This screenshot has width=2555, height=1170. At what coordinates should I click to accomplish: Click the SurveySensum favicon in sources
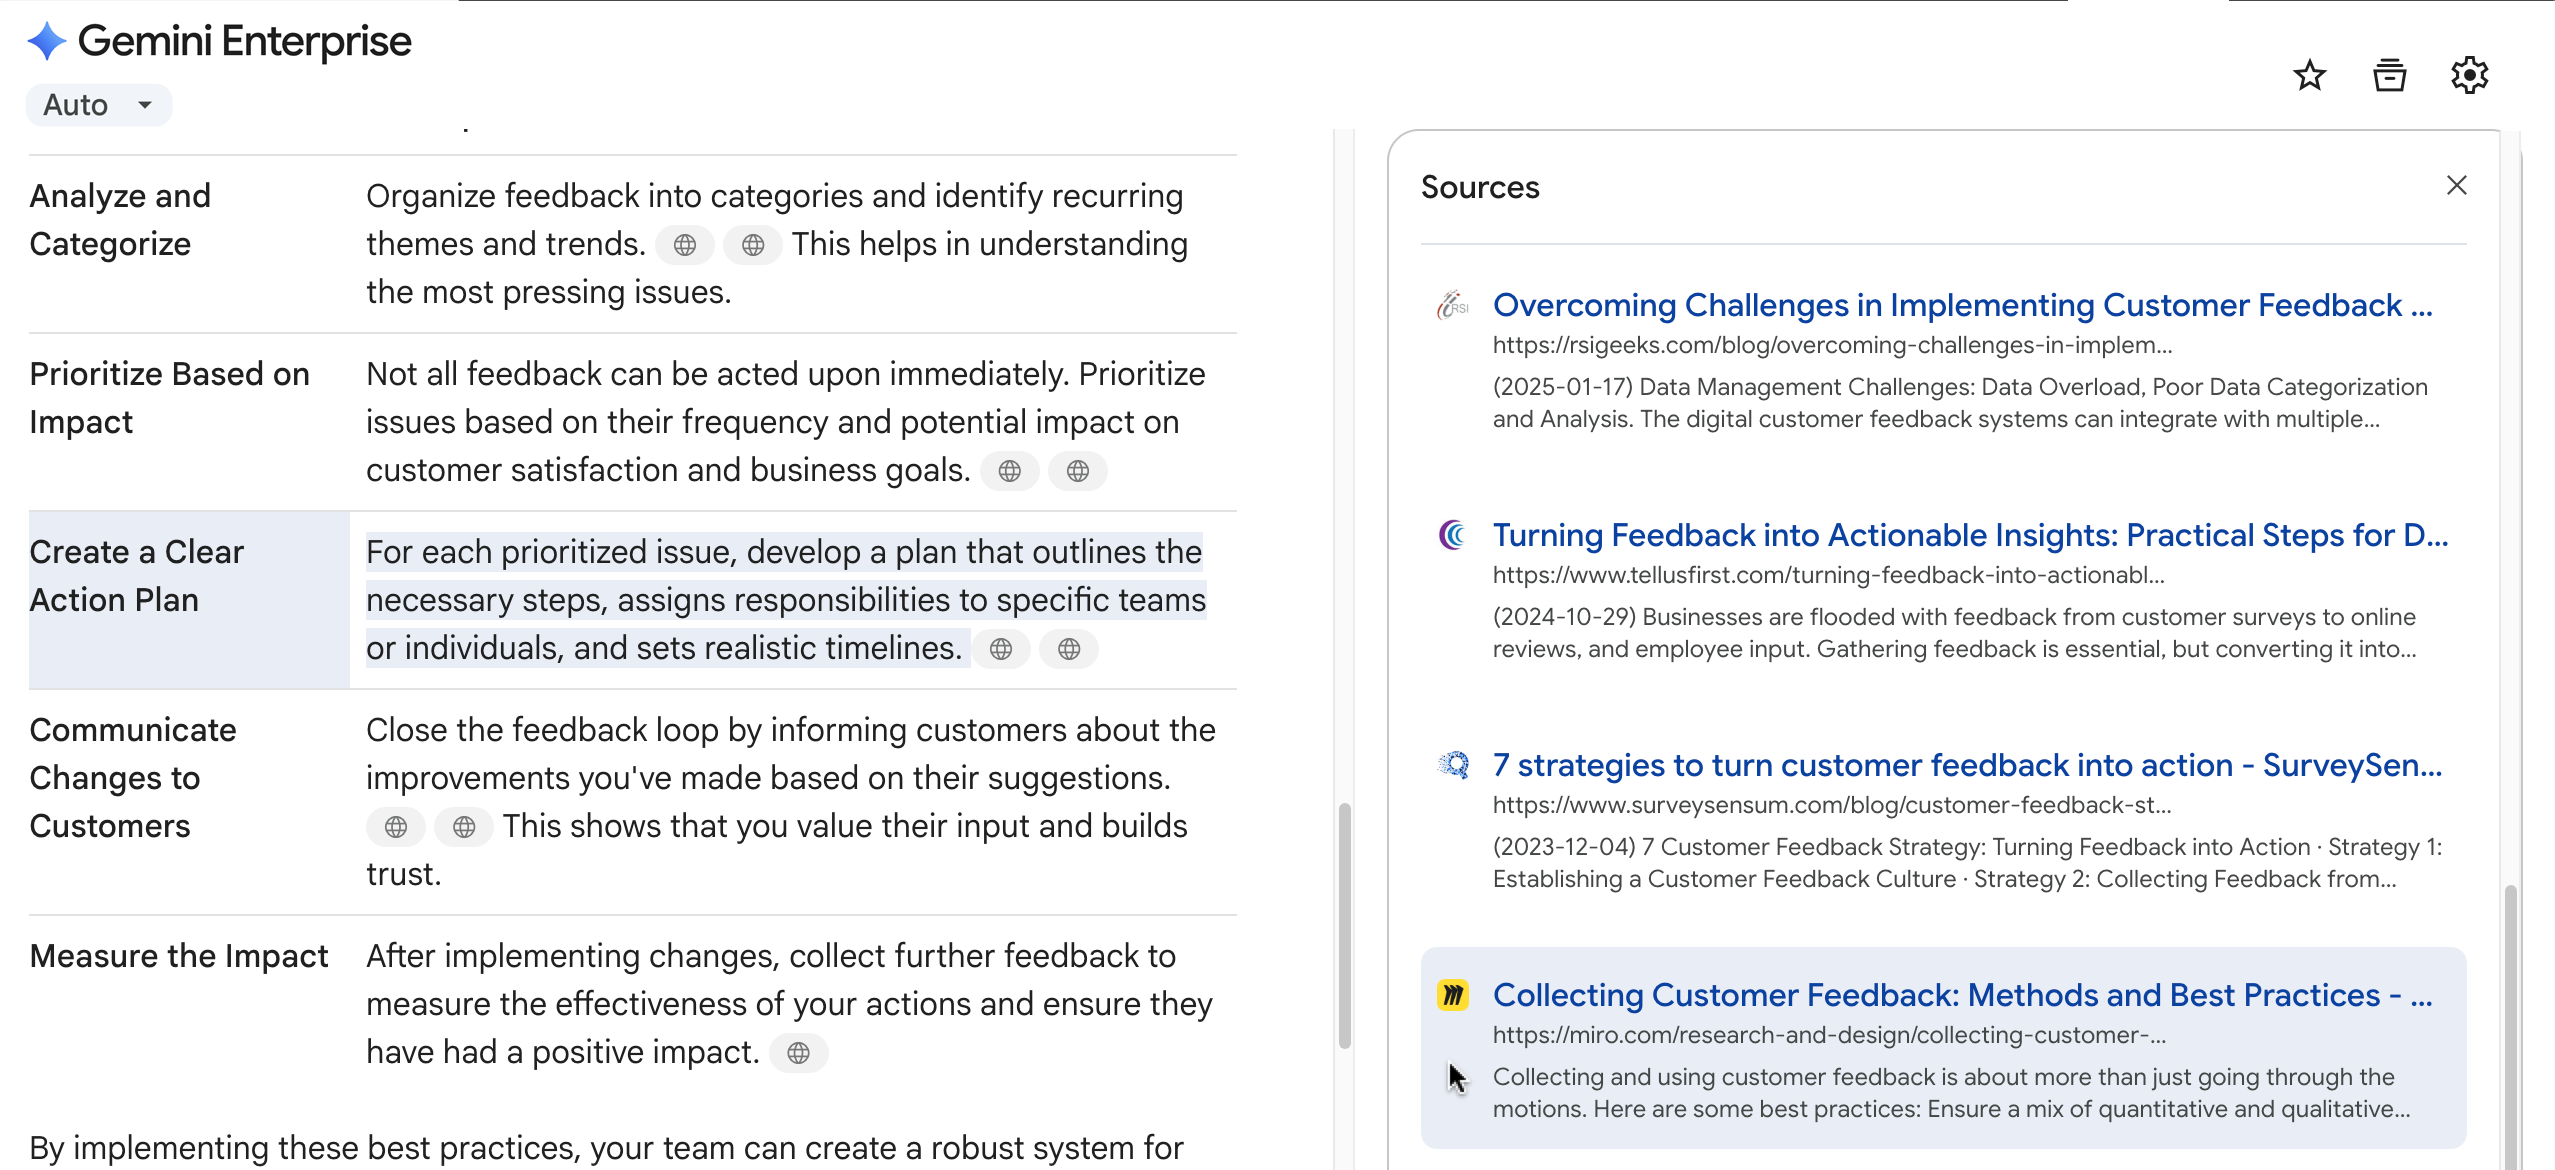pos(1452,765)
